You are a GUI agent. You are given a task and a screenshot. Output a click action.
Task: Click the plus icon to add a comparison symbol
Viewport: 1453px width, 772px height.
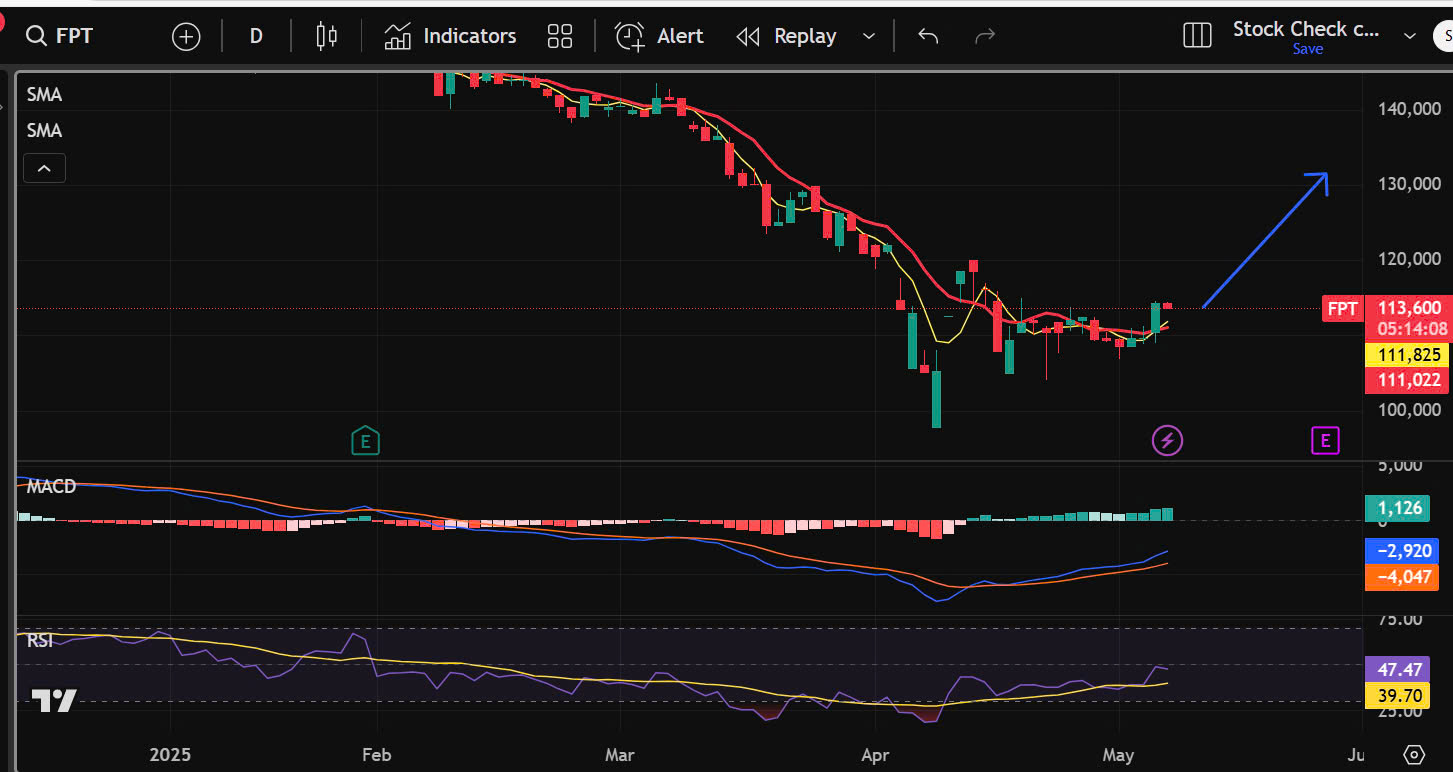click(186, 37)
